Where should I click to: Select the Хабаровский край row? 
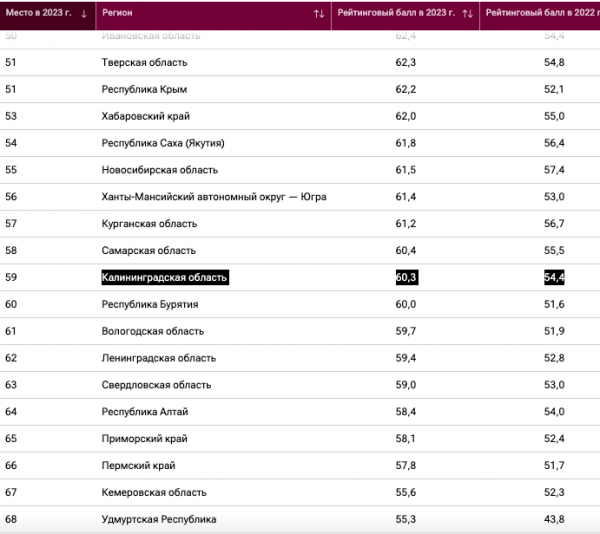point(300,116)
